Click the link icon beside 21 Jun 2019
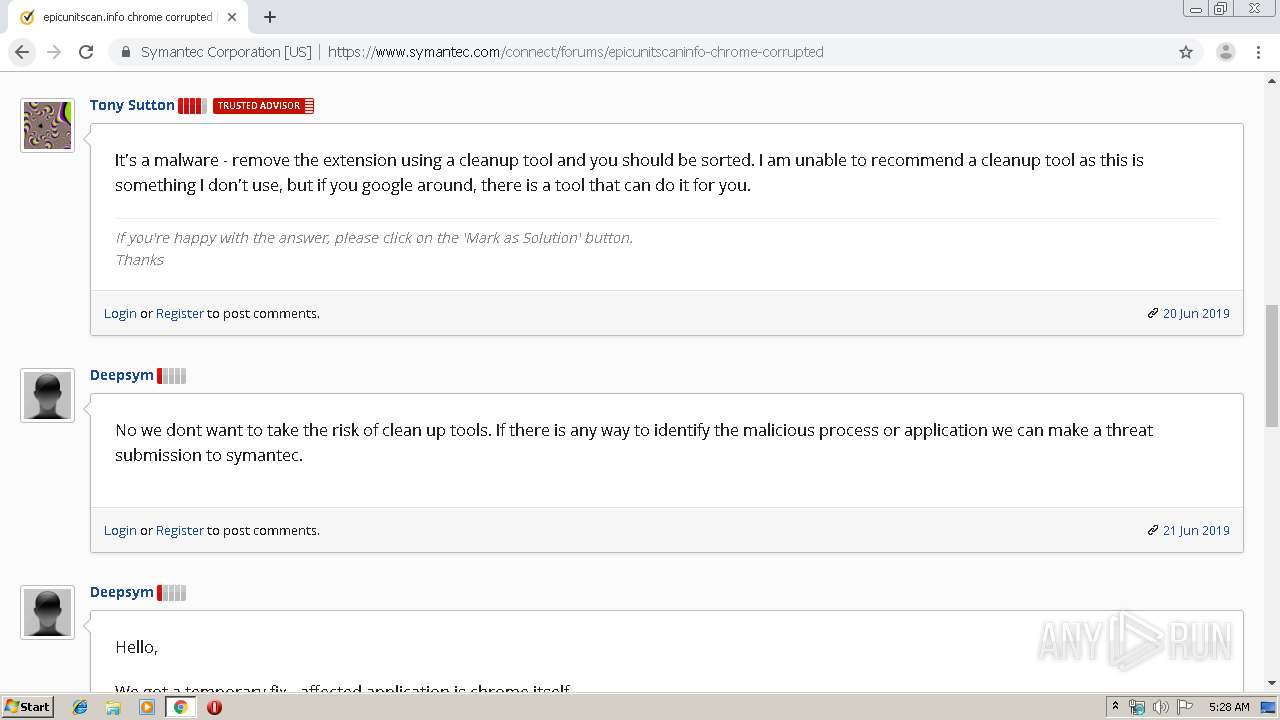Image resolution: width=1280 pixels, height=720 pixels. 1153,530
